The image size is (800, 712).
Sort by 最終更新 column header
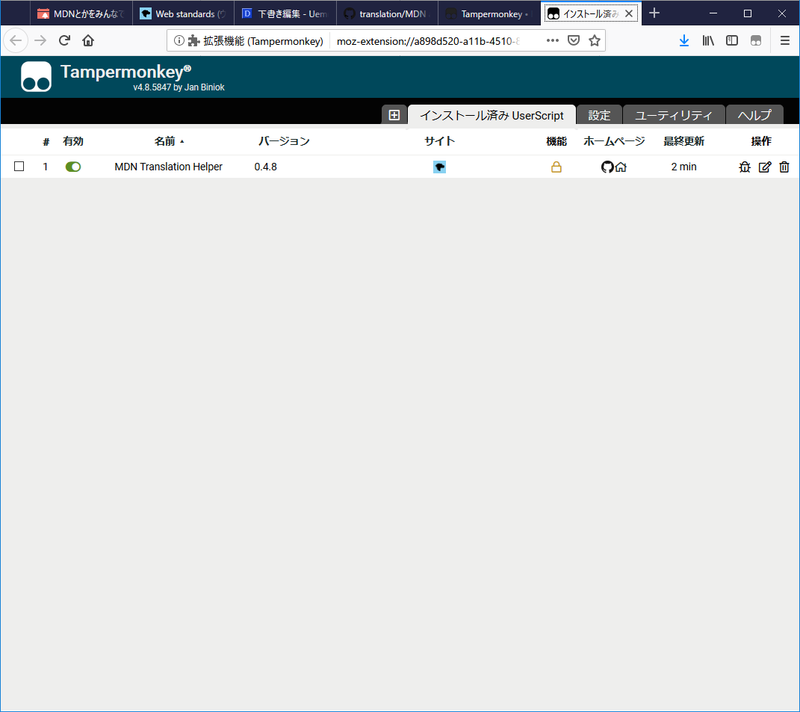tap(684, 141)
